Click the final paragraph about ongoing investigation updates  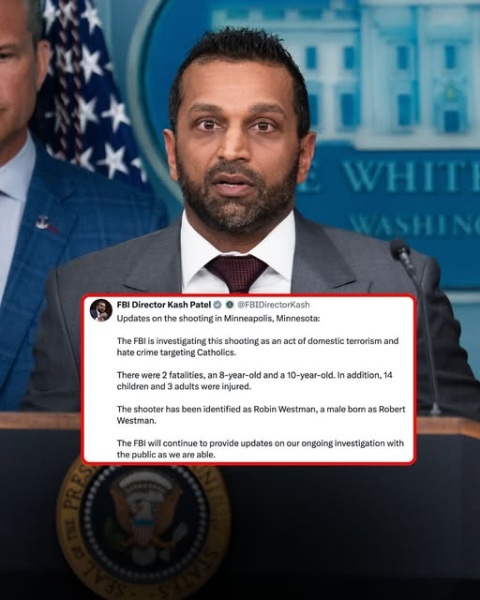pyautogui.click(x=260, y=448)
